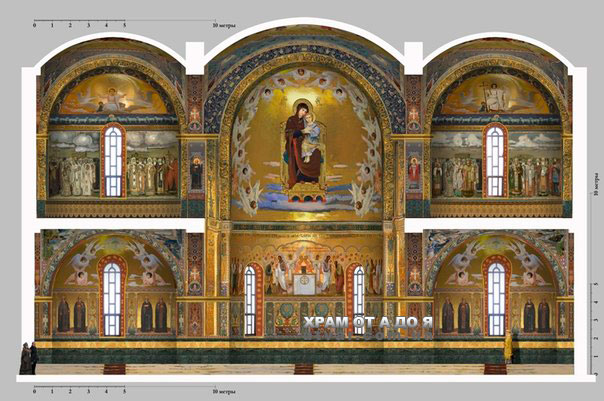Click the central floor steps below the altar
Screen dimensions: 604x401
tap(304, 369)
